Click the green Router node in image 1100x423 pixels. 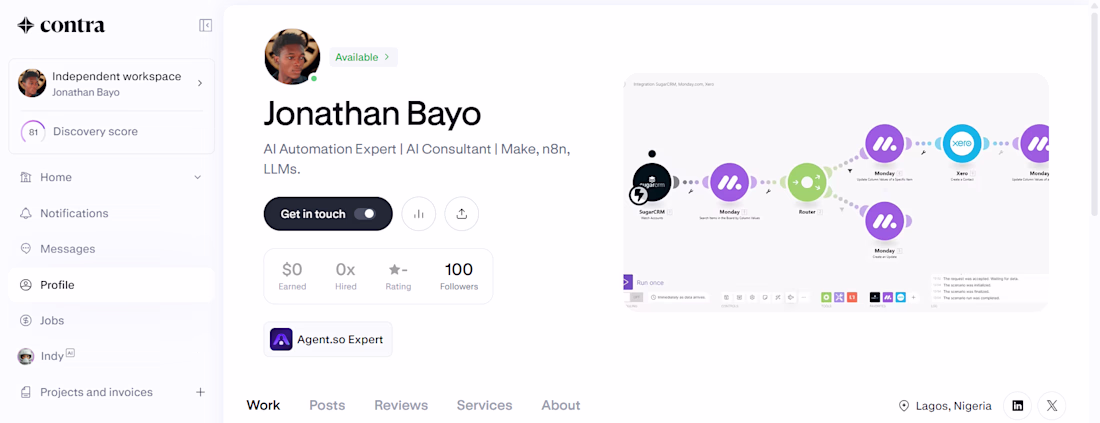(x=807, y=183)
